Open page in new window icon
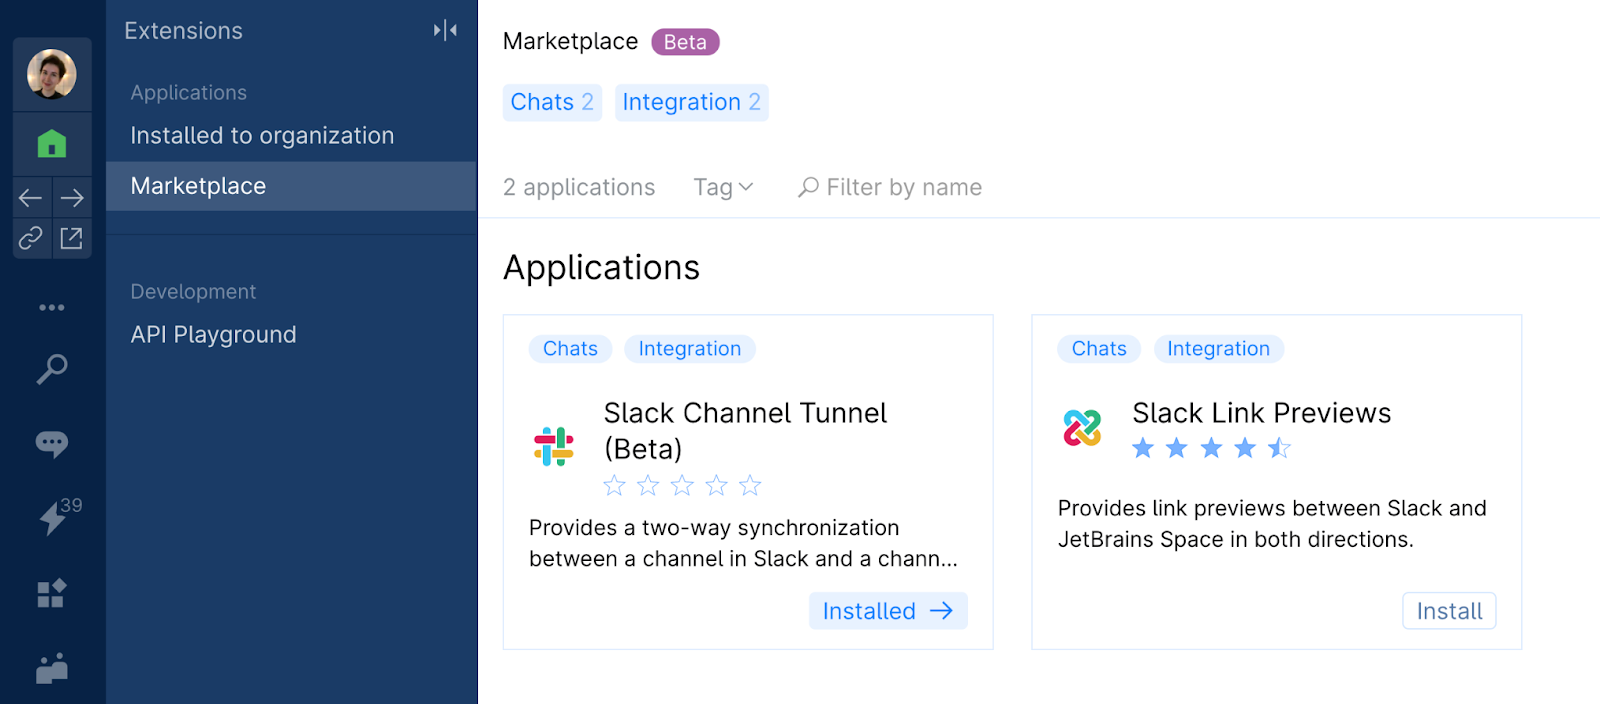Viewport: 1600px width, 704px height. 72,238
